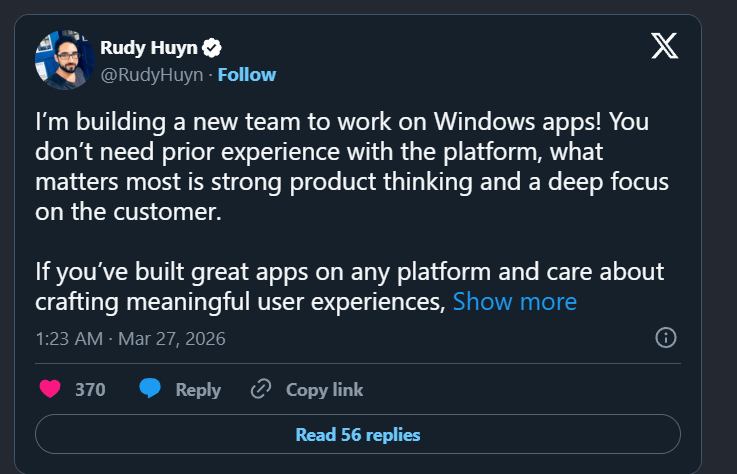Click the 370 likes count
The image size is (737, 474).
90,389
